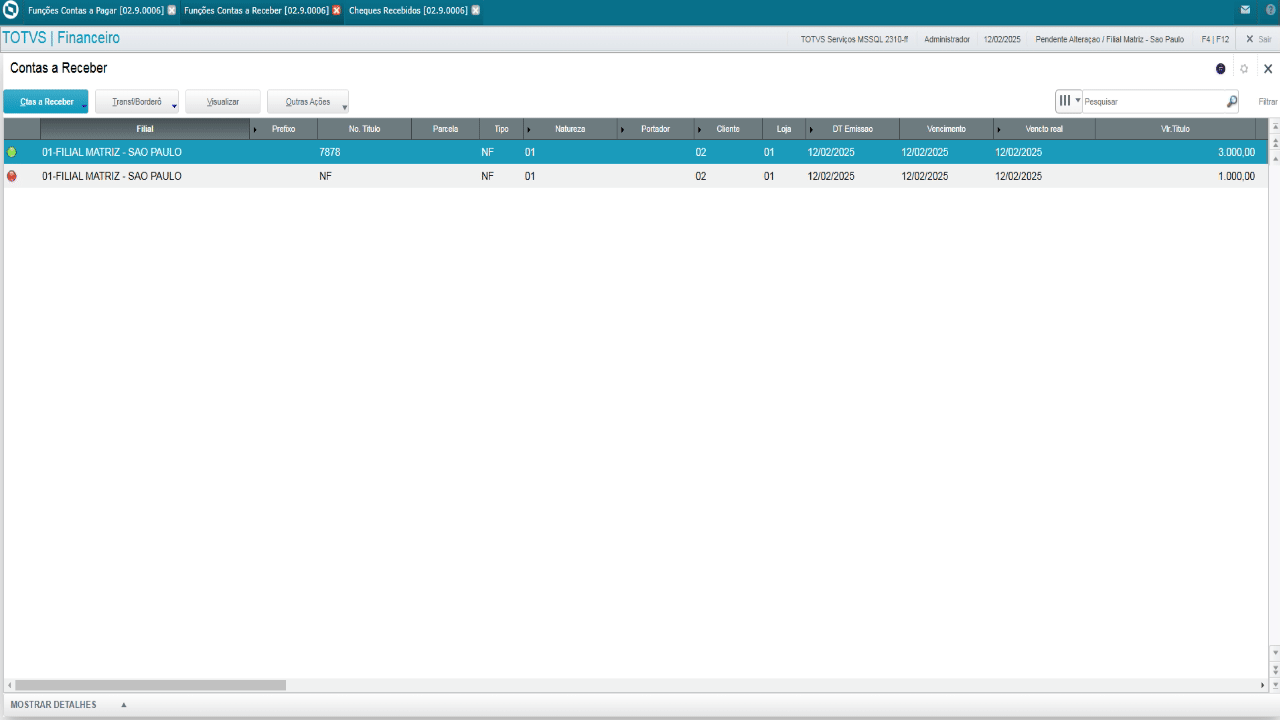Click the Administrador user label
This screenshot has width=1280, height=720.
click(x=947, y=39)
